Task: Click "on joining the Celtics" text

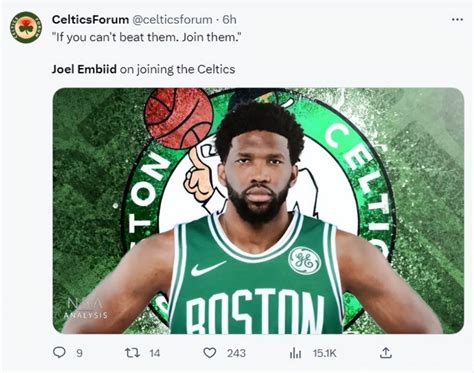Action: point(177,70)
